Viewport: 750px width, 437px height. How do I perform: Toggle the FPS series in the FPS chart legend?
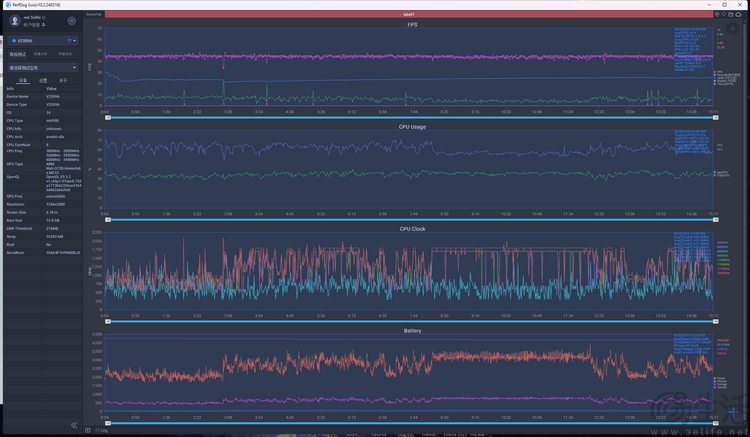tap(718, 72)
